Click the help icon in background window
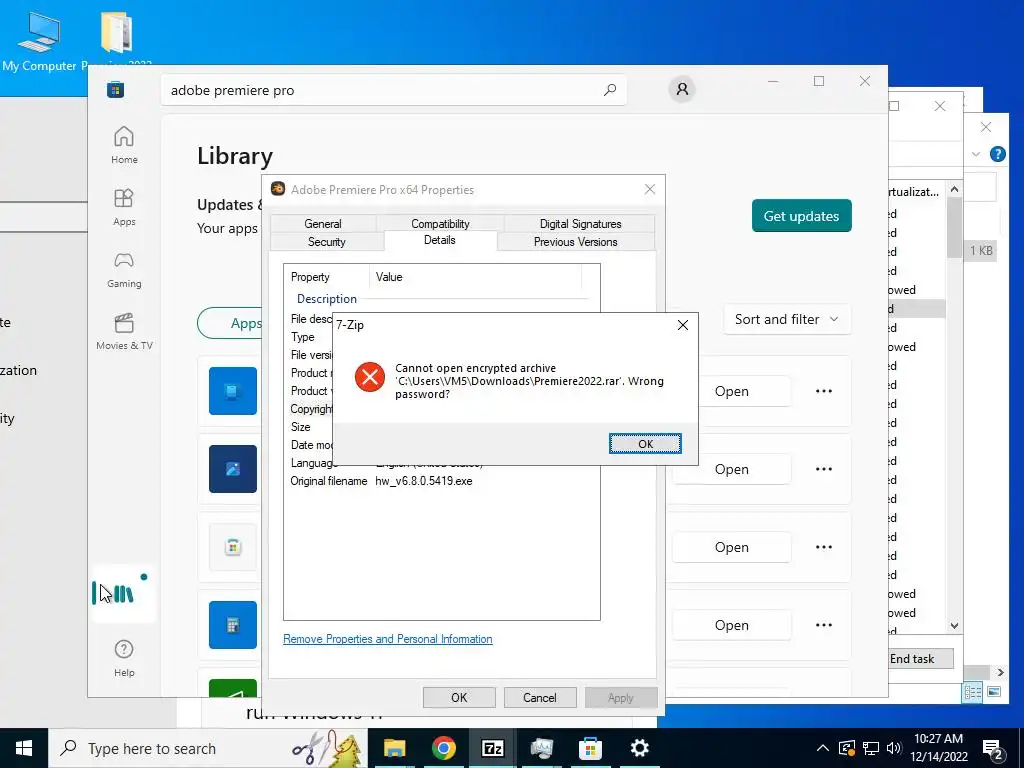Viewport: 1024px width, 768px height. [x=997, y=154]
